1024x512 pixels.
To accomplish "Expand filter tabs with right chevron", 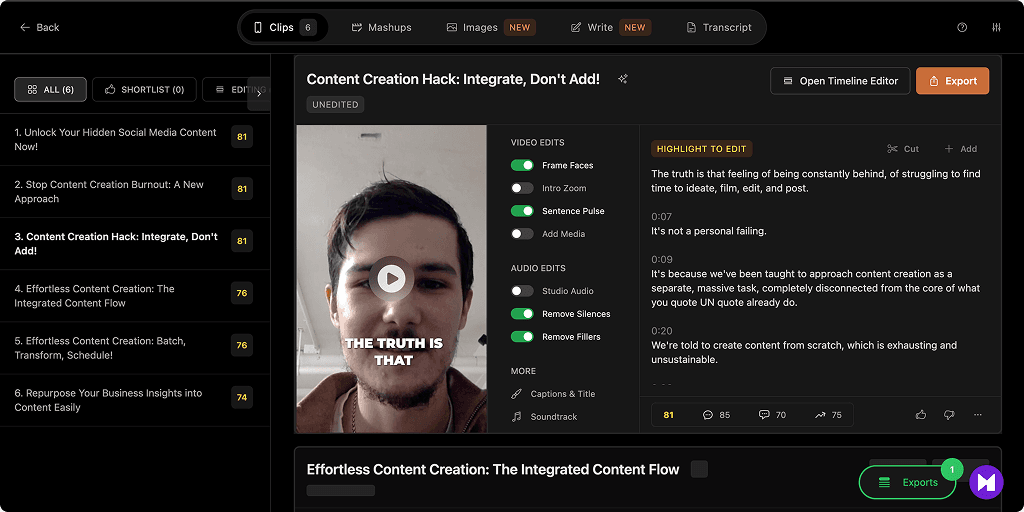I will coord(259,92).
